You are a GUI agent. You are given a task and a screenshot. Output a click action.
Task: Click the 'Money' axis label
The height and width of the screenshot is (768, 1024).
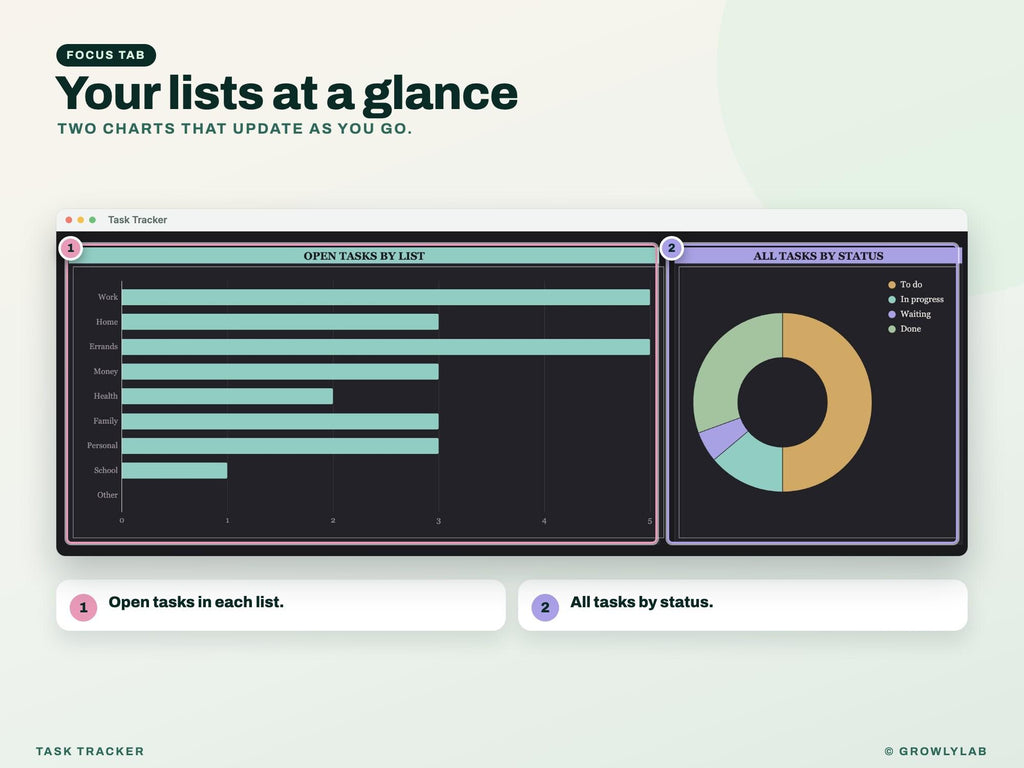click(105, 372)
